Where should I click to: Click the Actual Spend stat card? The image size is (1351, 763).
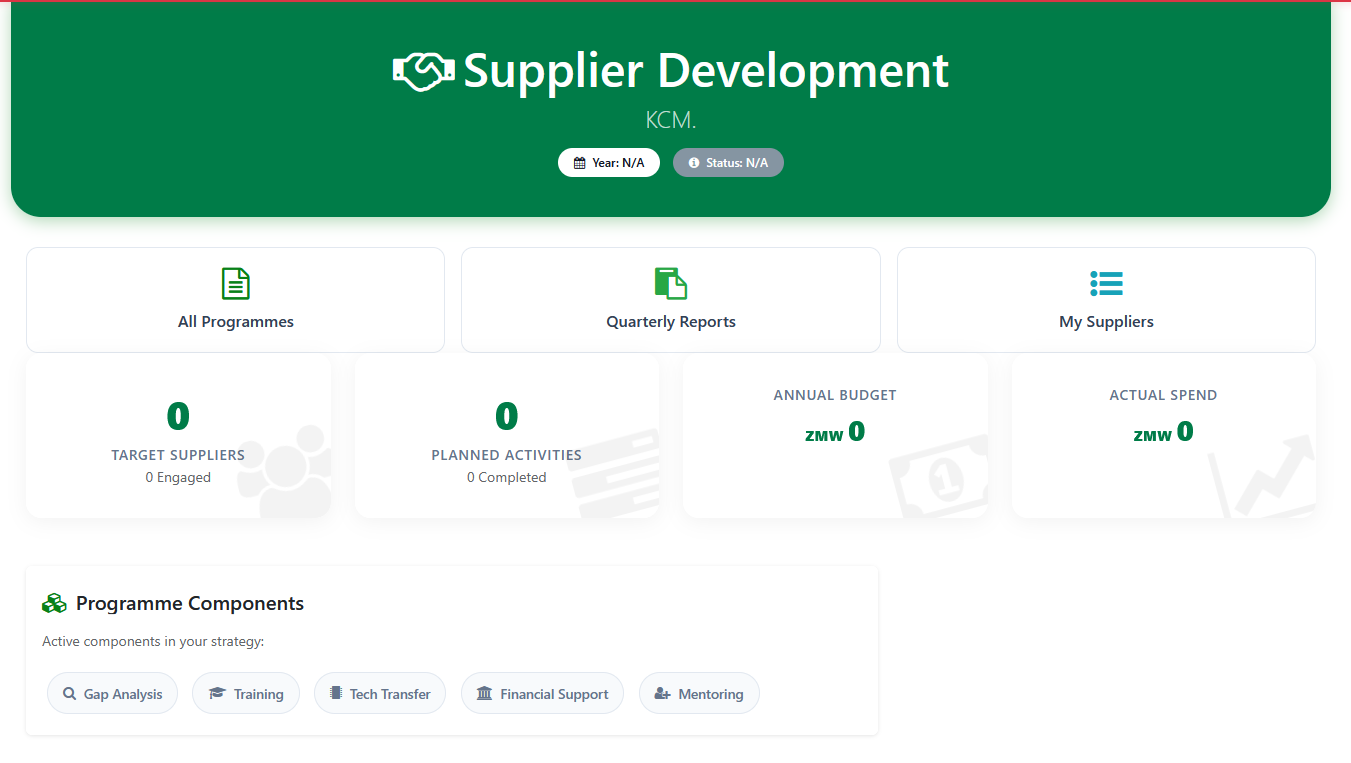(1163, 437)
